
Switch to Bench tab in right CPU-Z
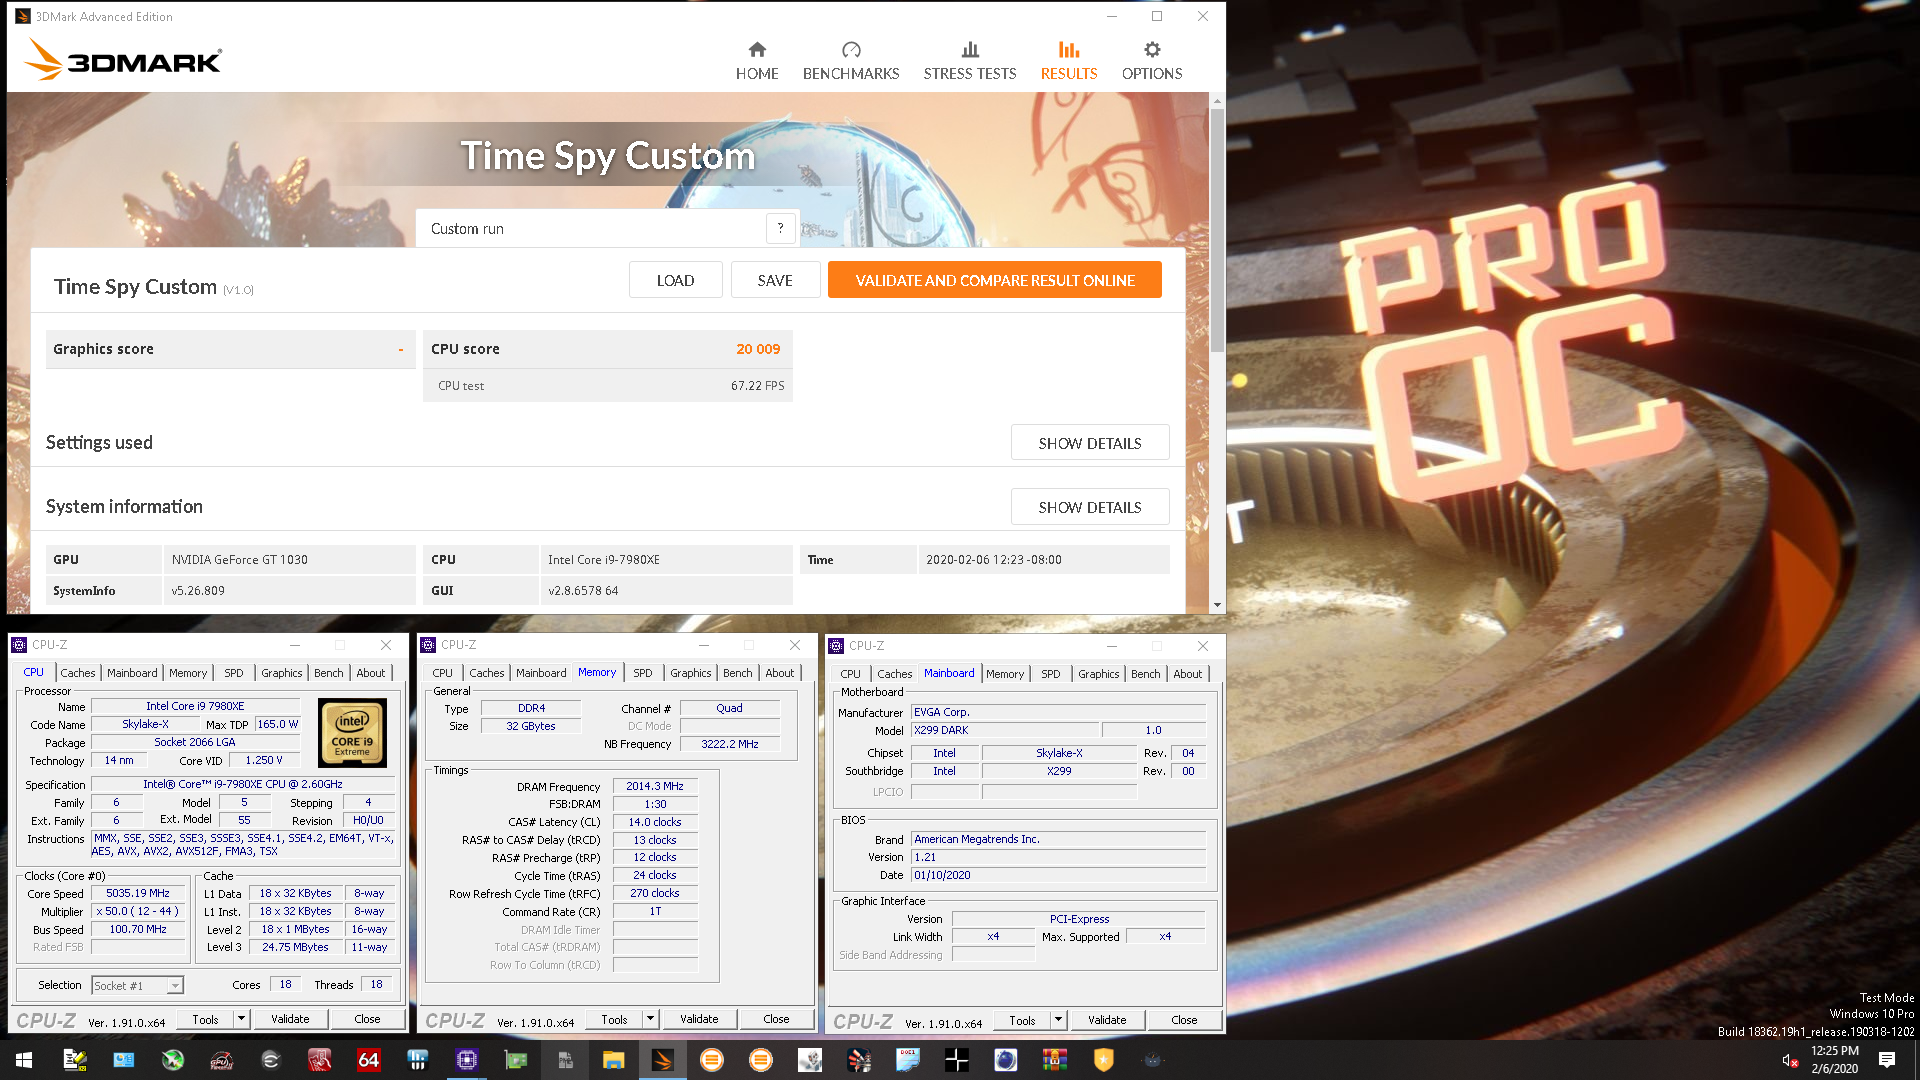point(1146,674)
